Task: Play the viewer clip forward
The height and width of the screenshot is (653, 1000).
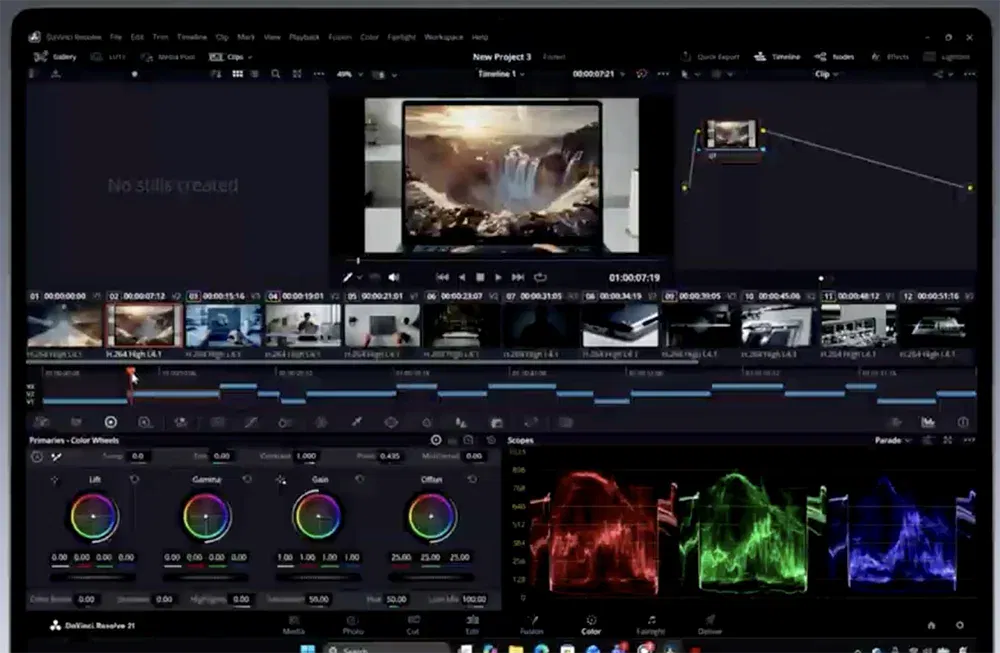Action: point(498,277)
